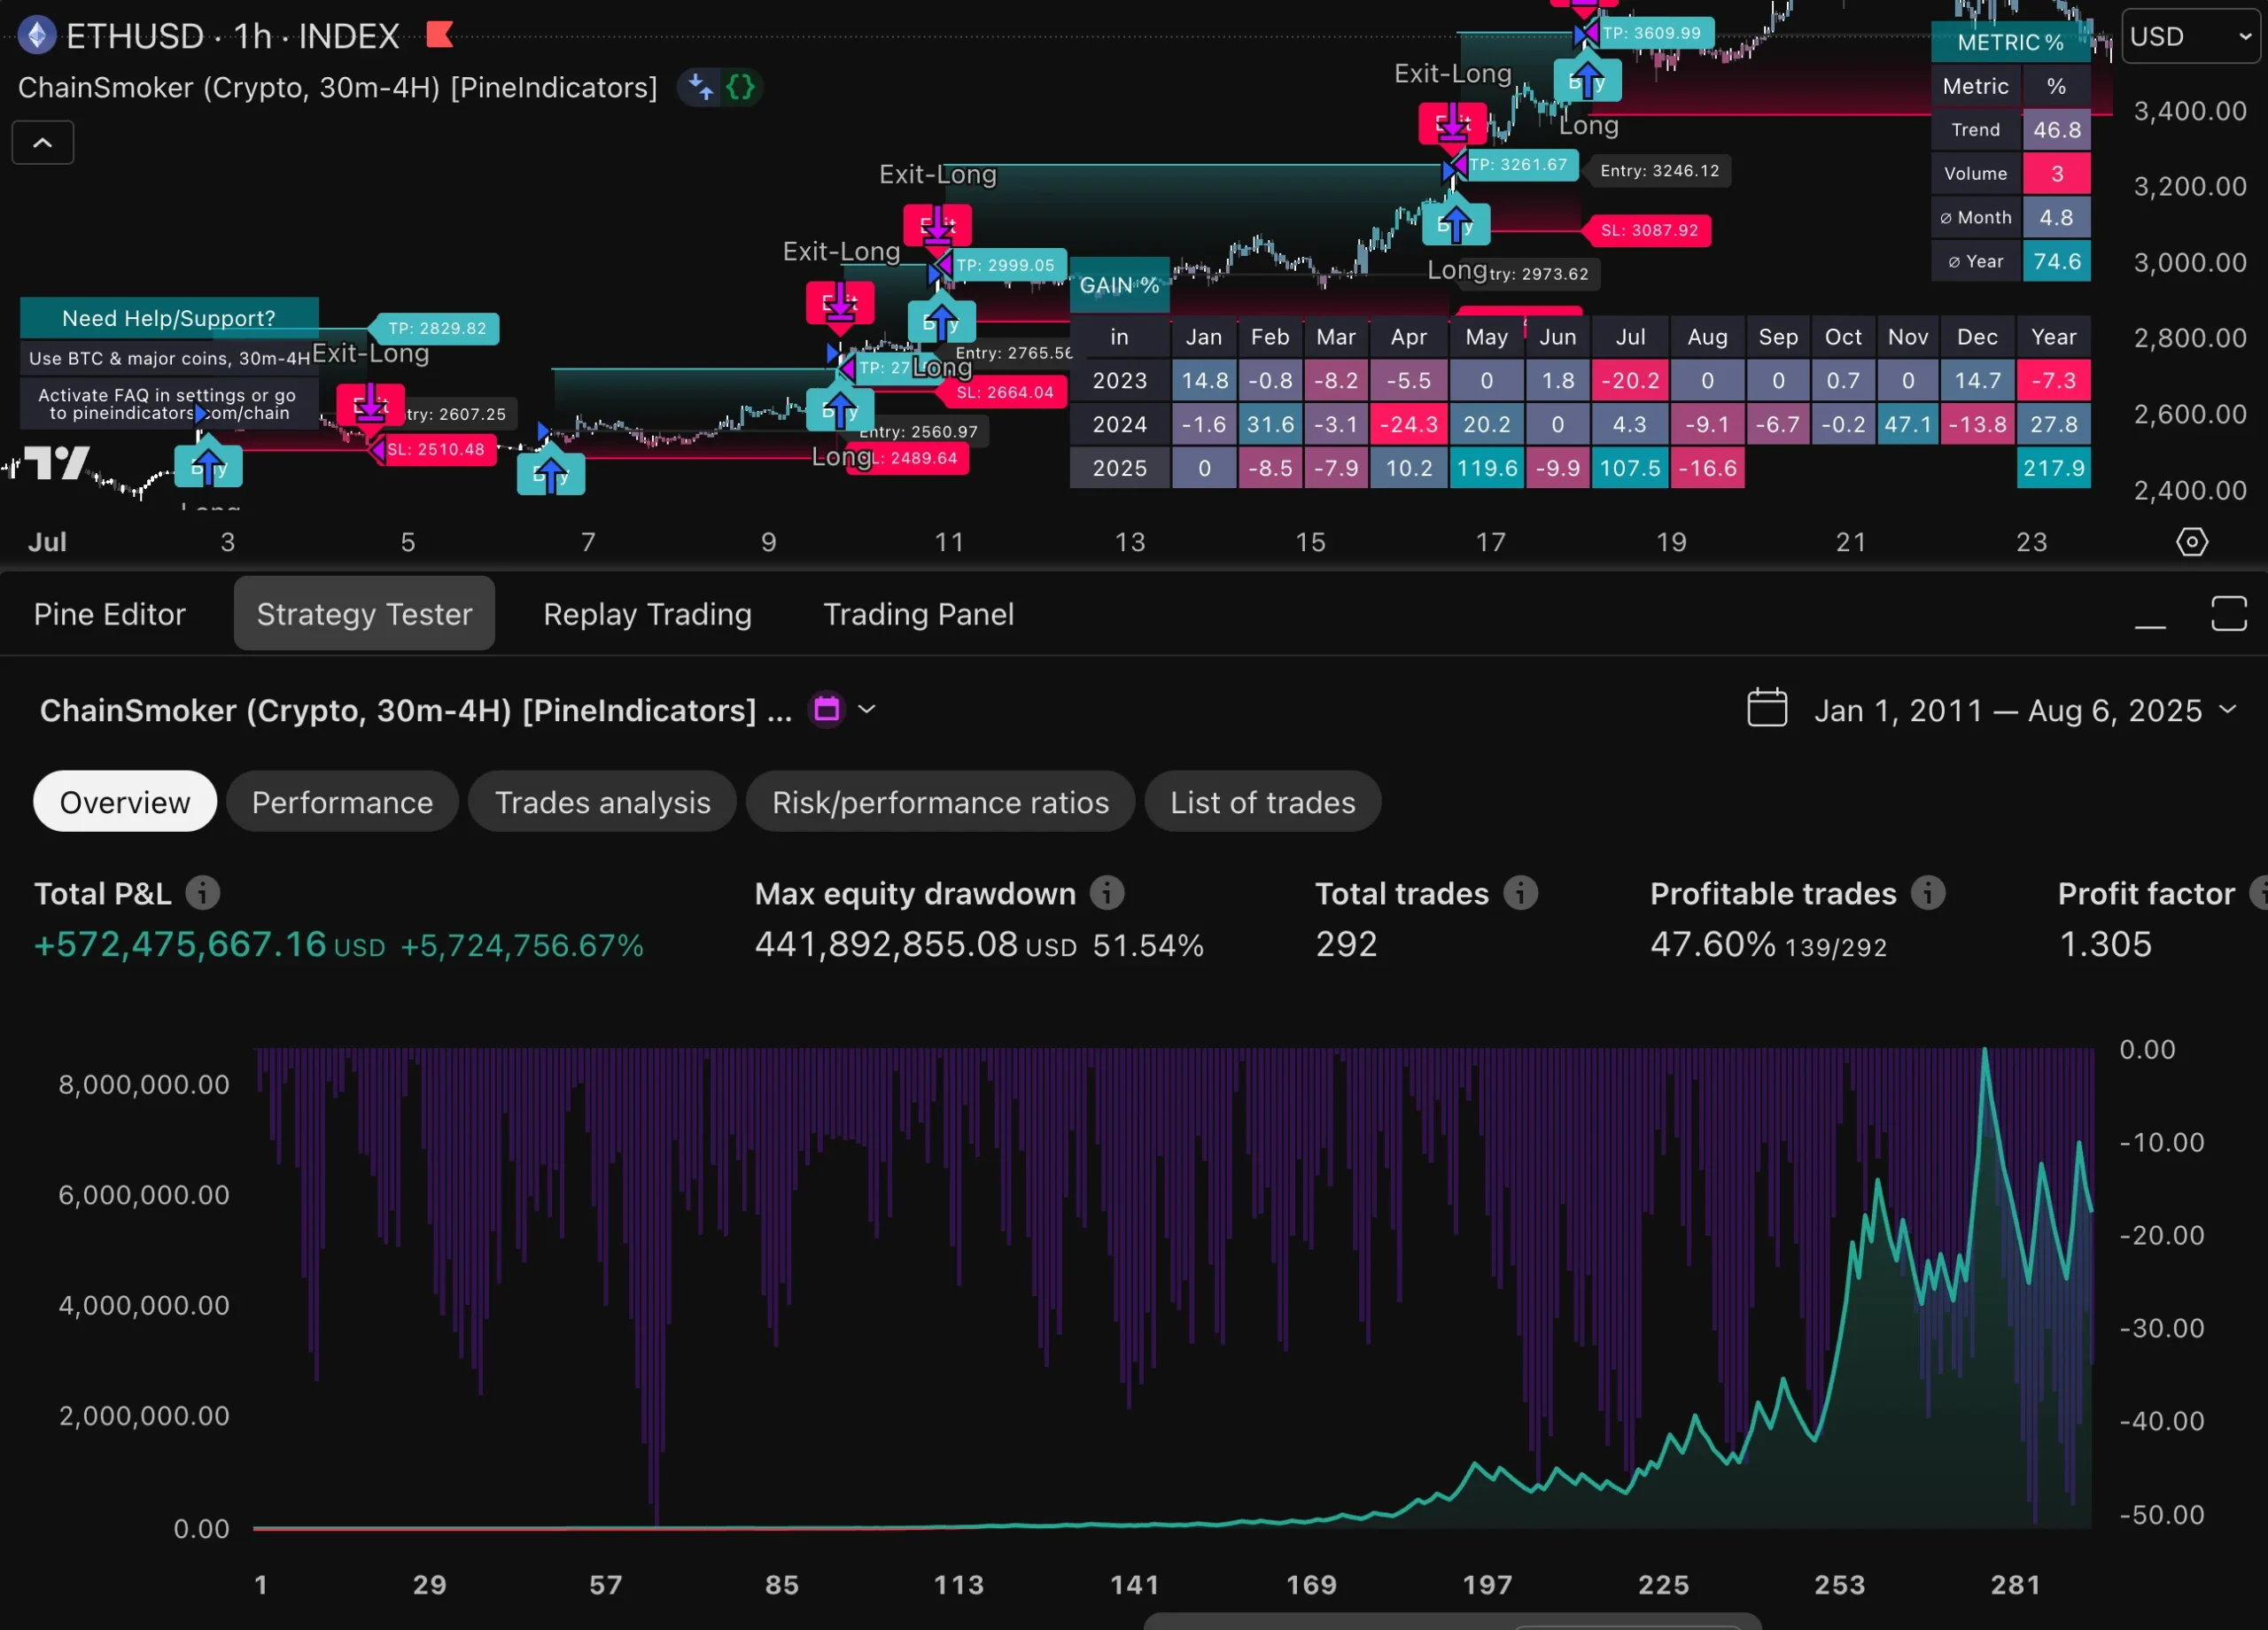Collapse the indicator legend with the up chevron
The image size is (2268, 1630).
pos(42,142)
